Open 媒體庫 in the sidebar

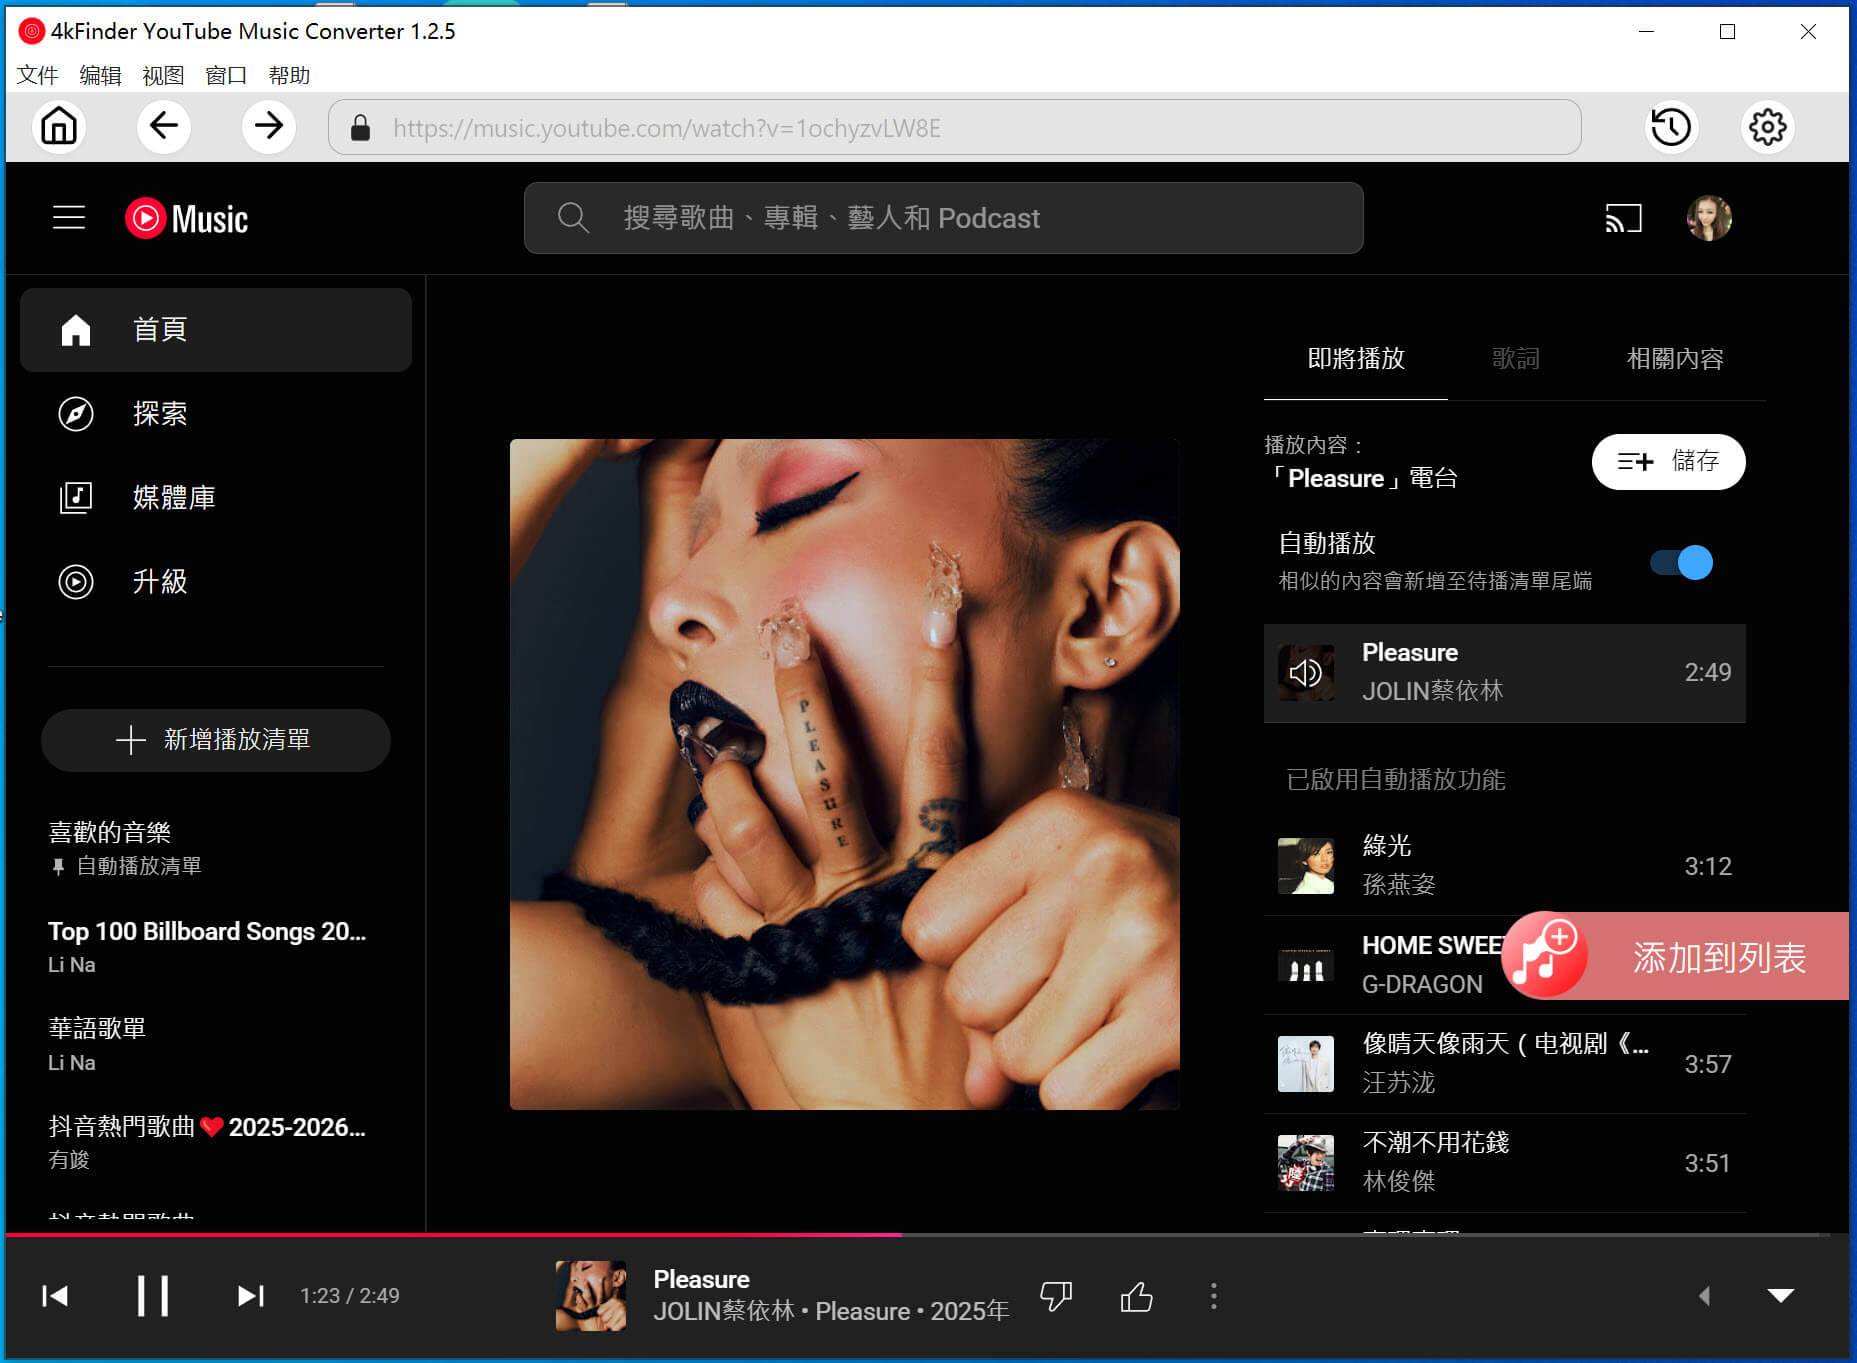pyautogui.click(x=216, y=498)
